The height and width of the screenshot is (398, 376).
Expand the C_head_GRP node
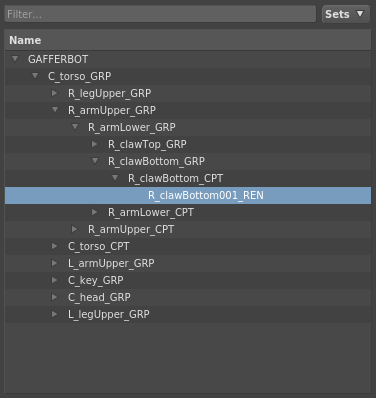click(55, 297)
